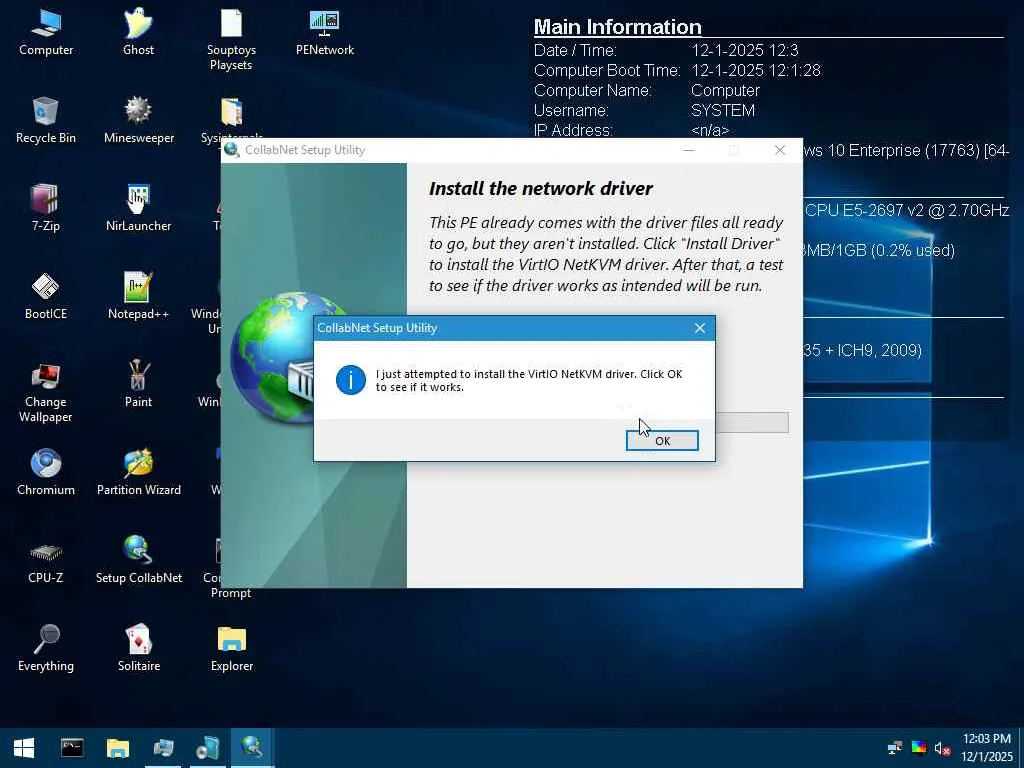Launch Minesweeper from the desktop
Viewport: 1024px width, 768px height.
(x=138, y=120)
